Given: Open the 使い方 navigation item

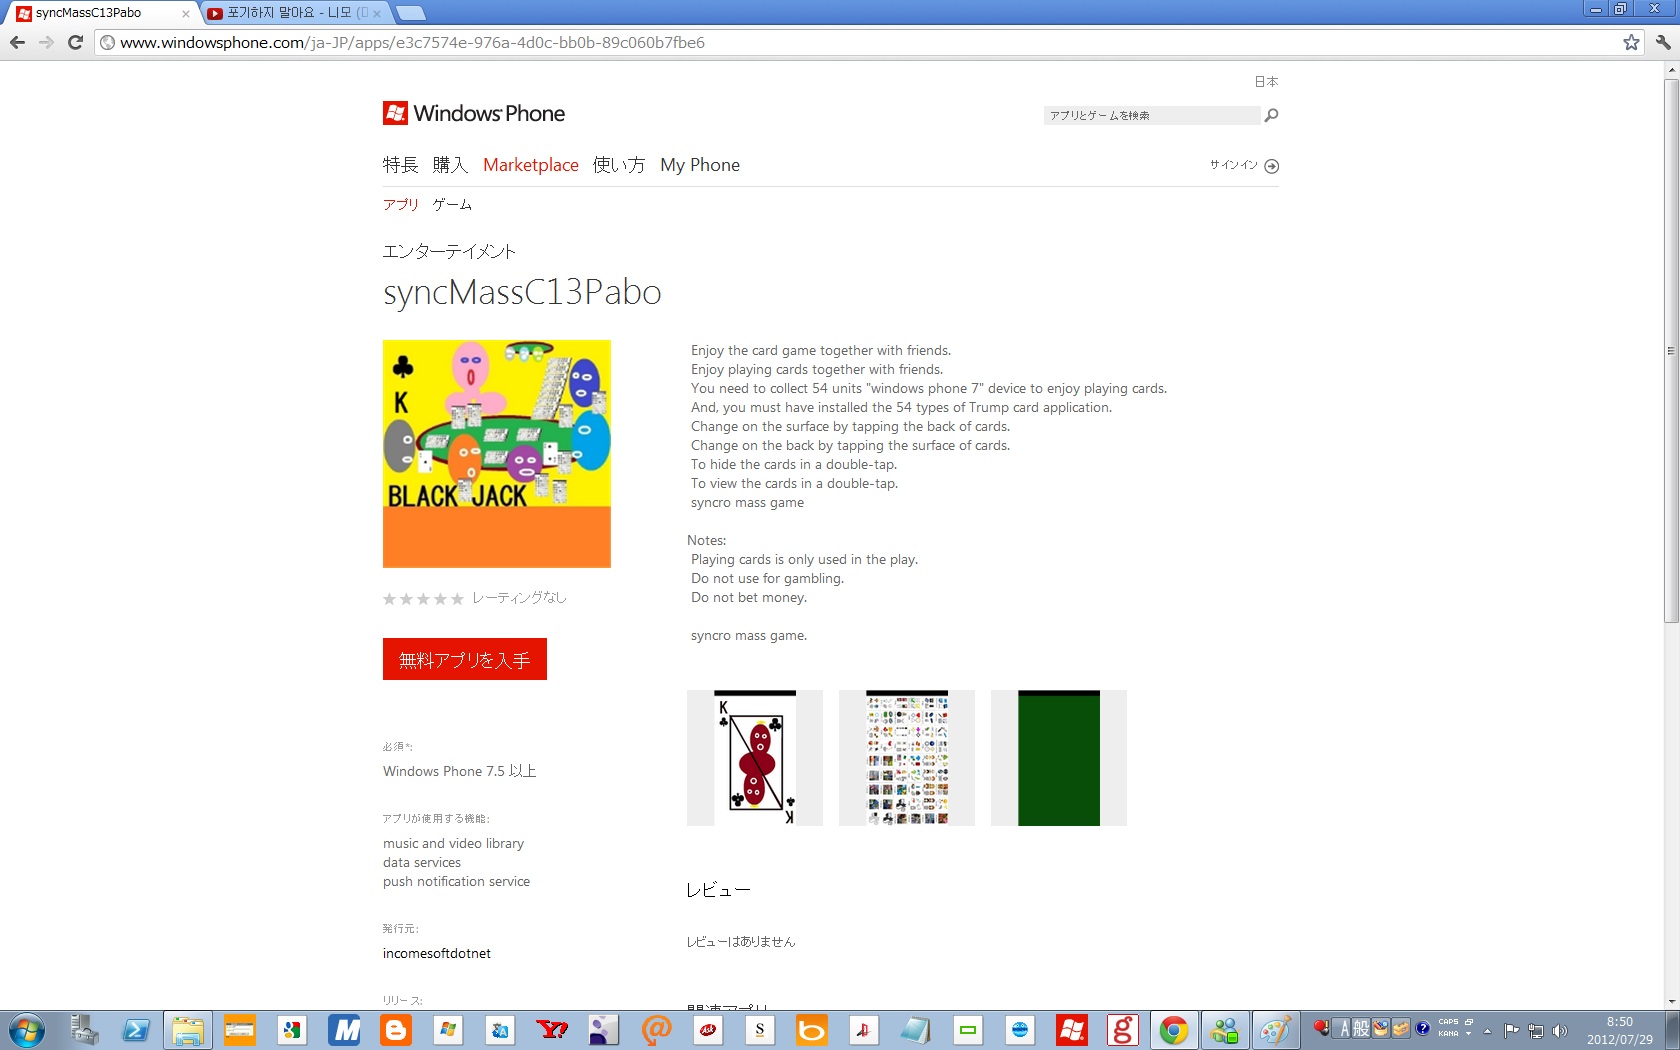Looking at the screenshot, I should 619,165.
